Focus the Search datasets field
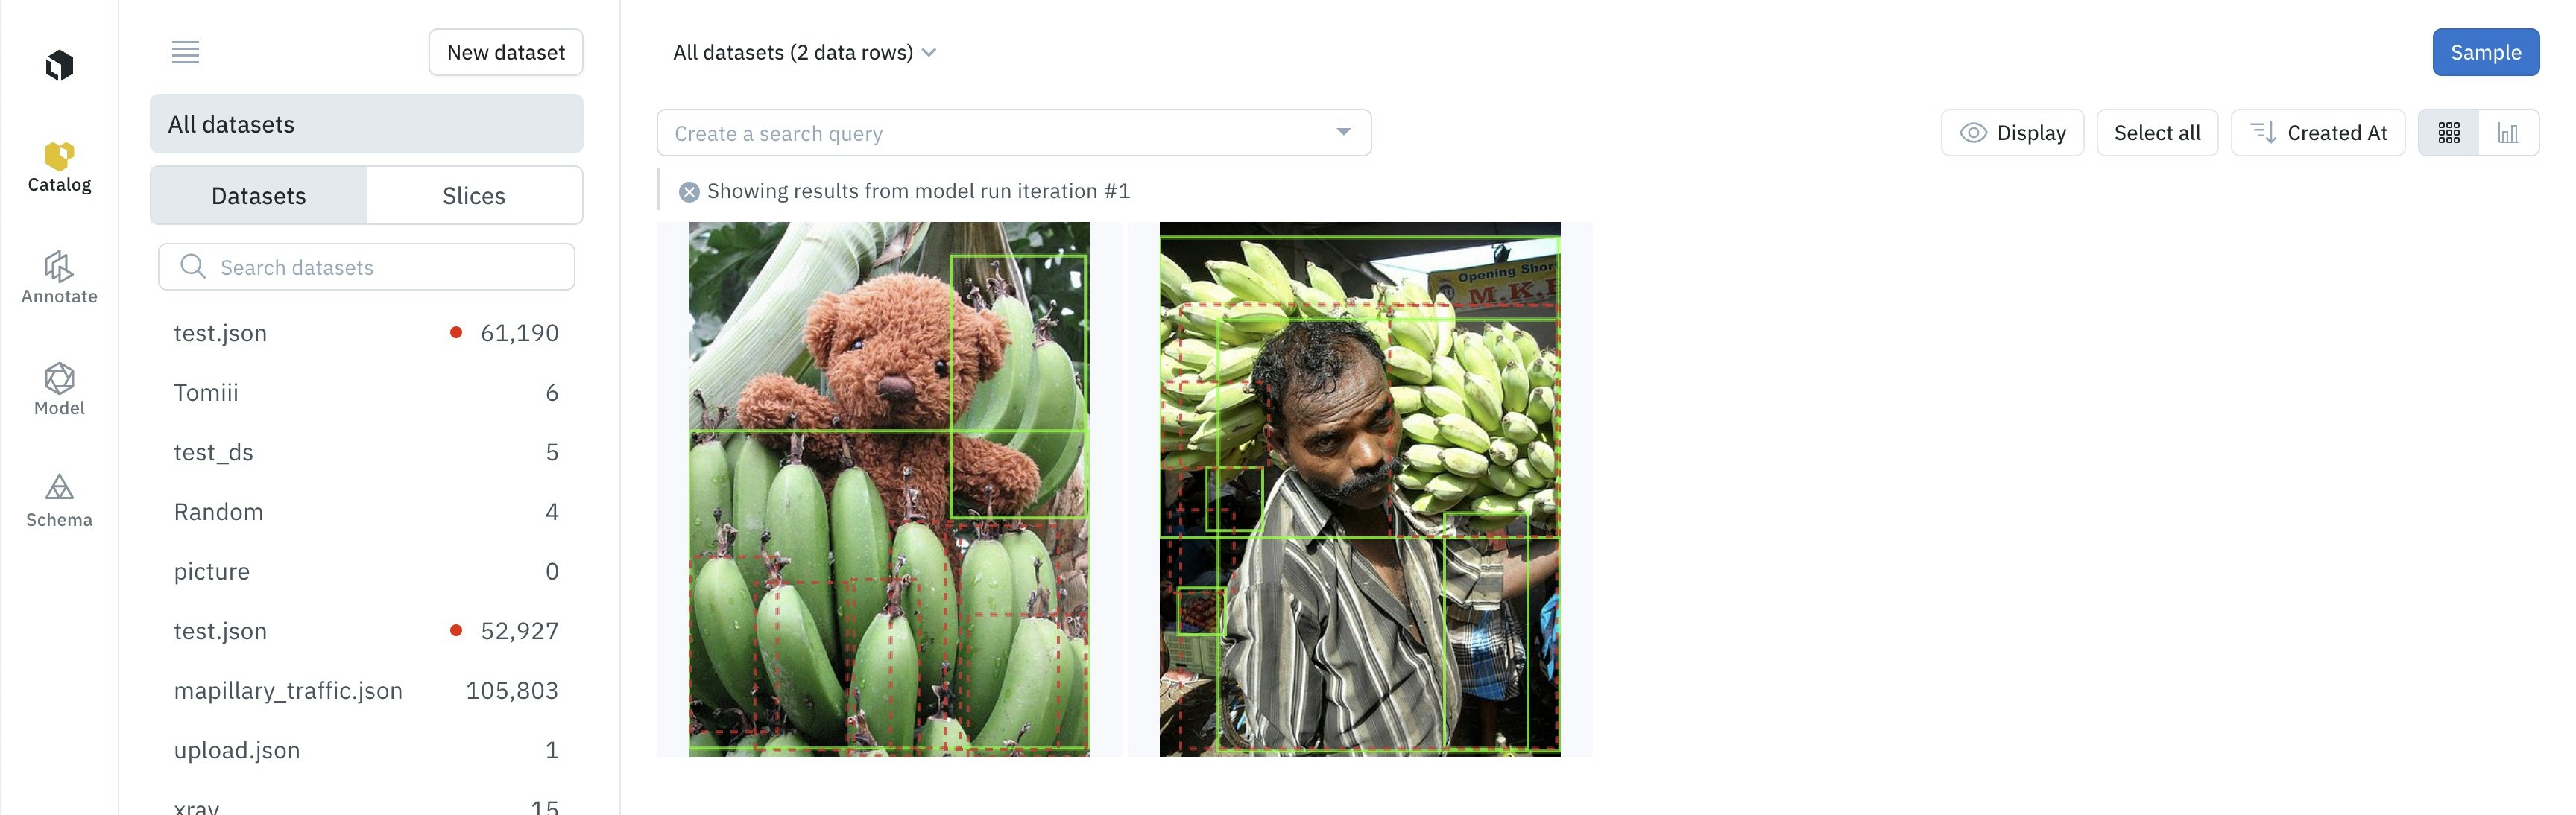Screen dimensions: 2576x815 [366, 267]
